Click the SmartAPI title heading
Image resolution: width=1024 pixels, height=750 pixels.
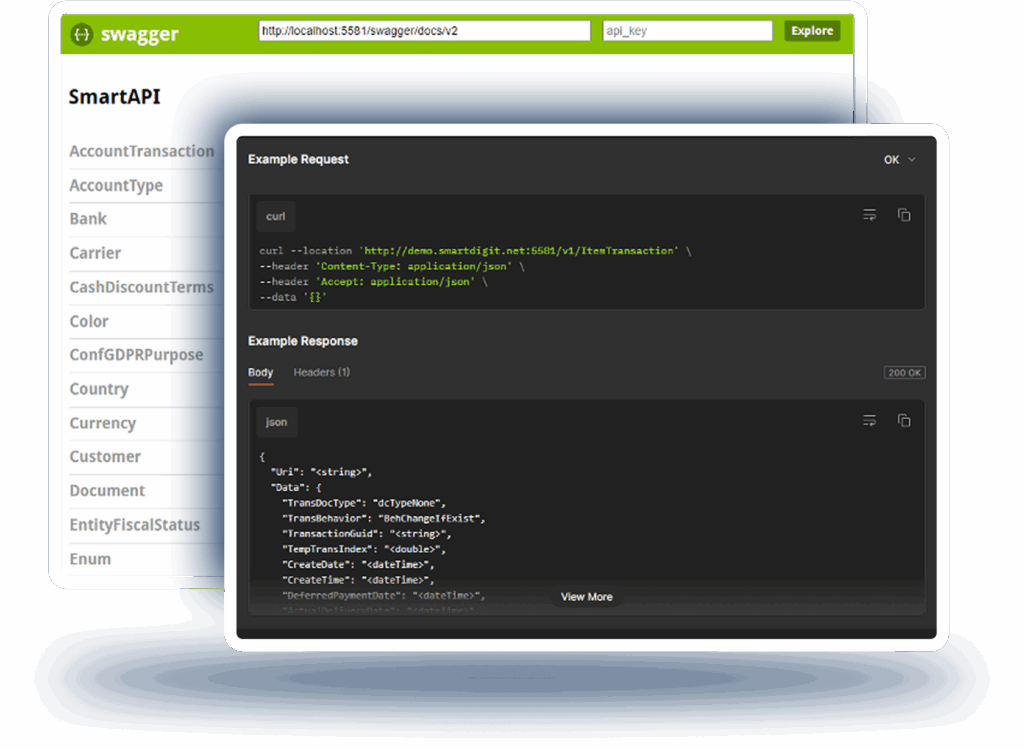[x=114, y=97]
